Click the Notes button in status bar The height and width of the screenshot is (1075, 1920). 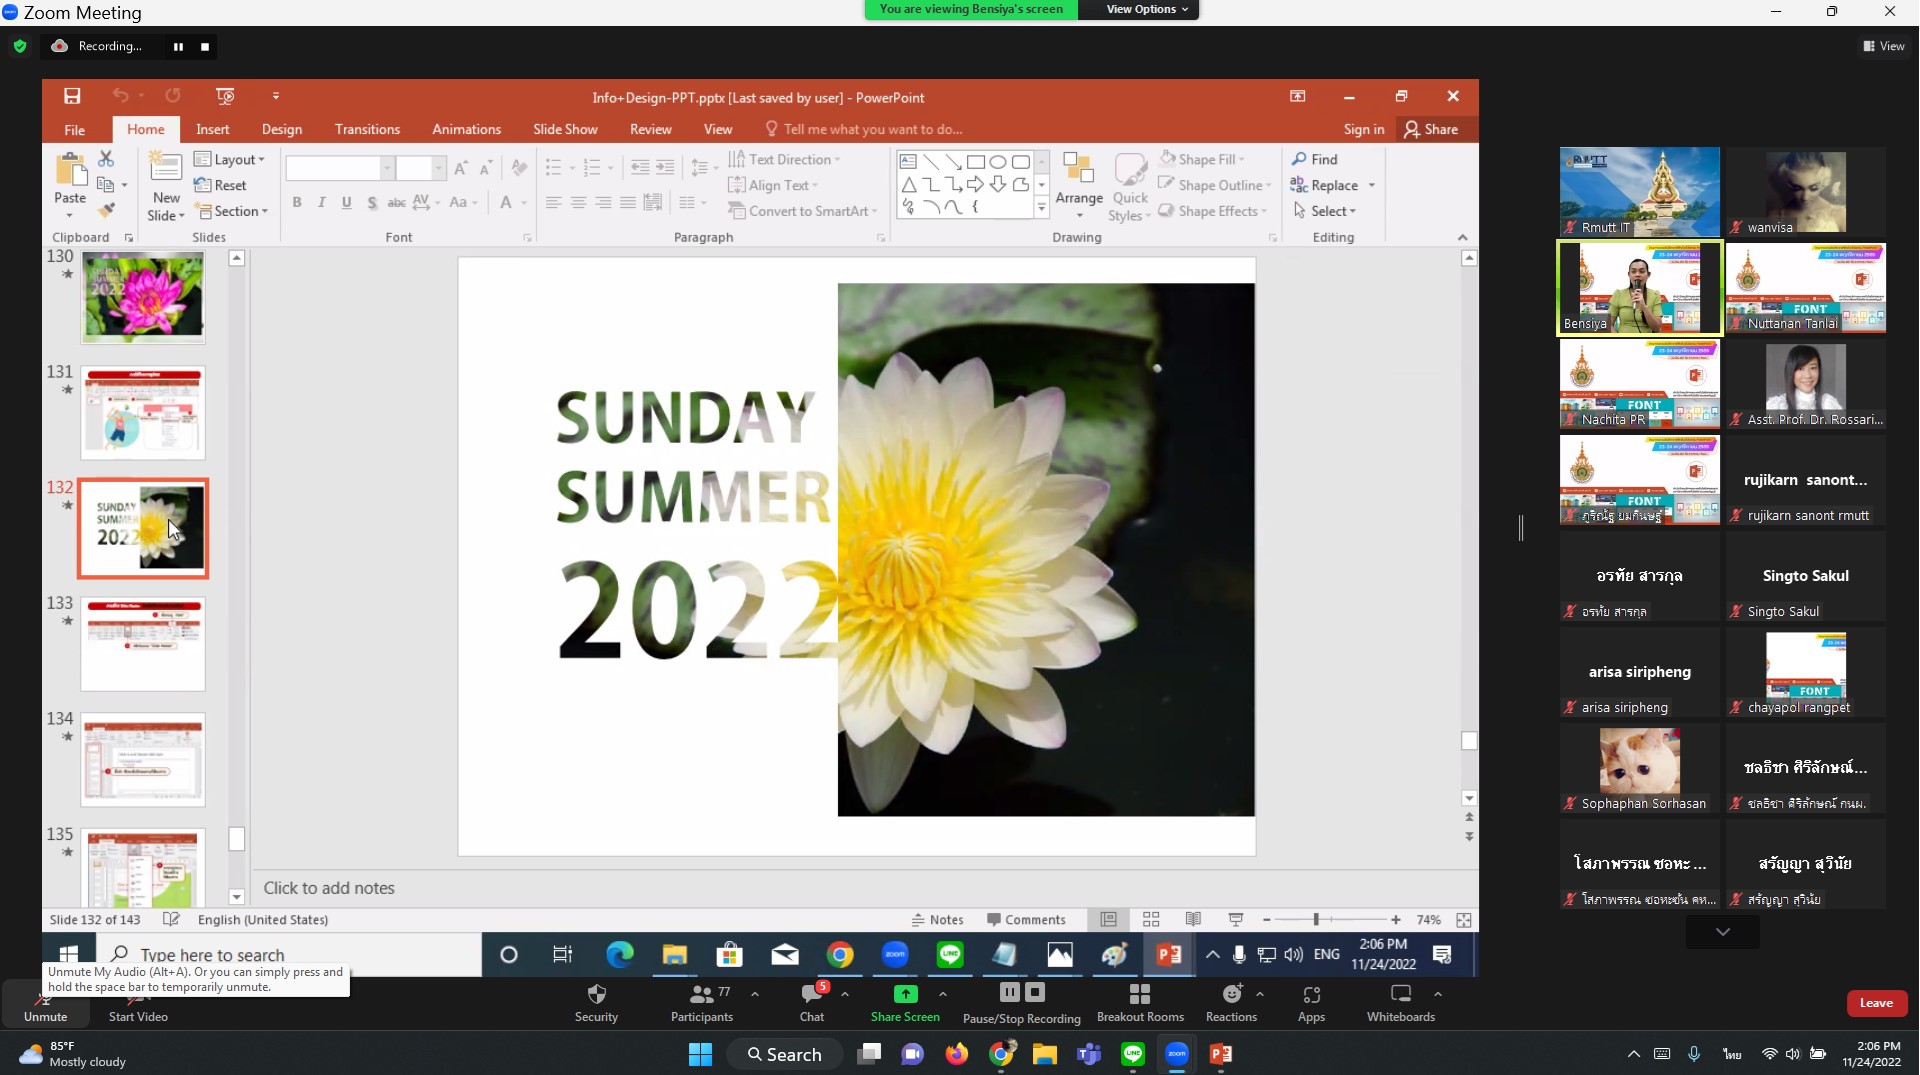pos(937,920)
